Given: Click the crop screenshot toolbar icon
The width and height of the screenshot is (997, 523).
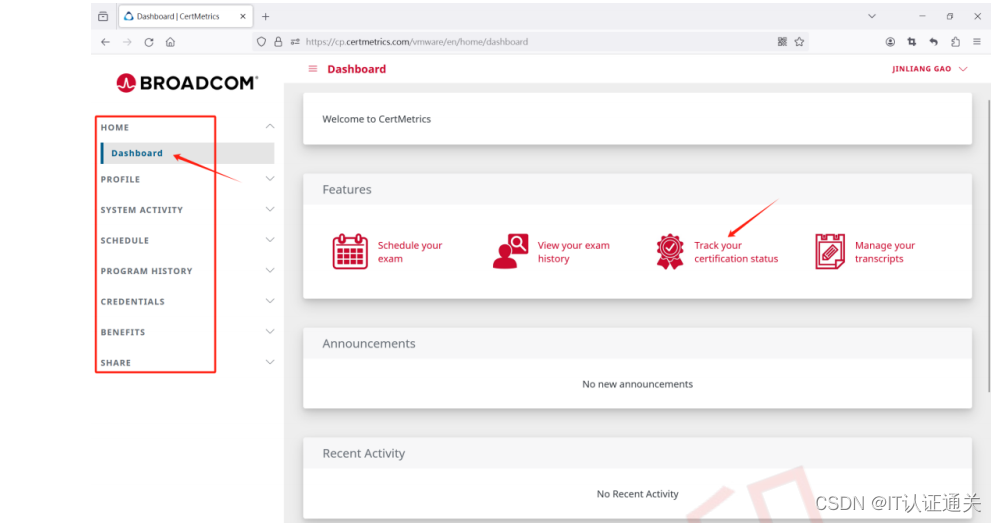Looking at the screenshot, I should (912, 42).
